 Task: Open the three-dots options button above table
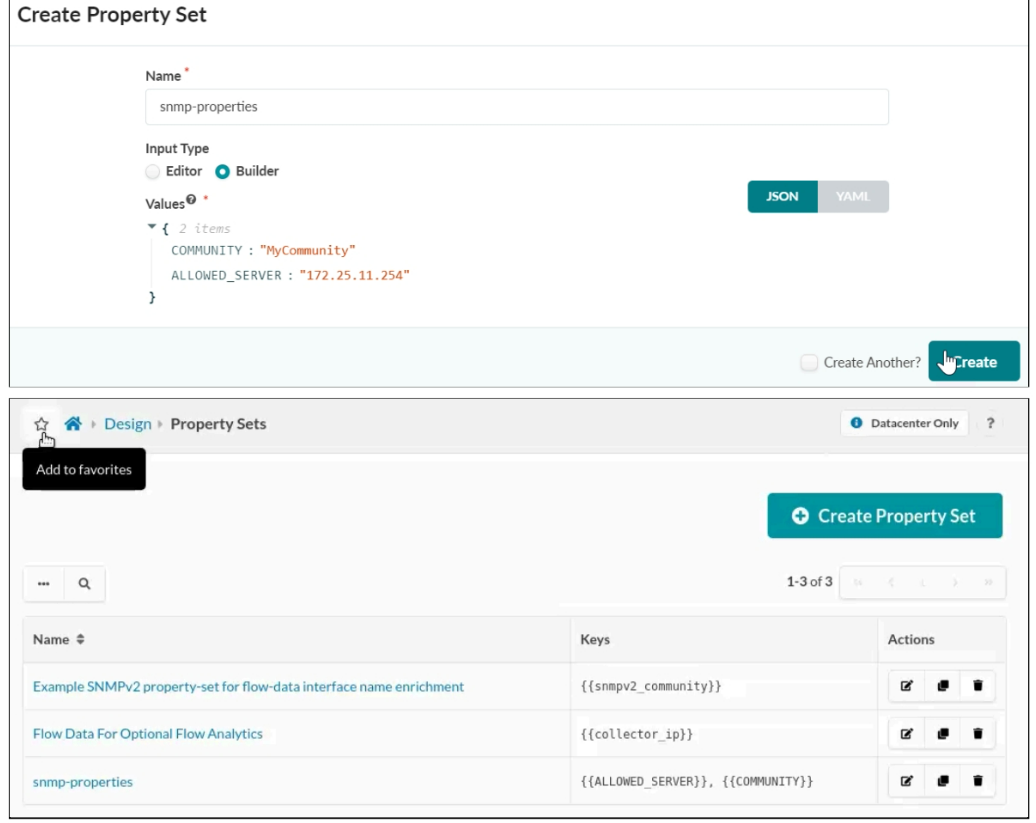[x=44, y=585]
